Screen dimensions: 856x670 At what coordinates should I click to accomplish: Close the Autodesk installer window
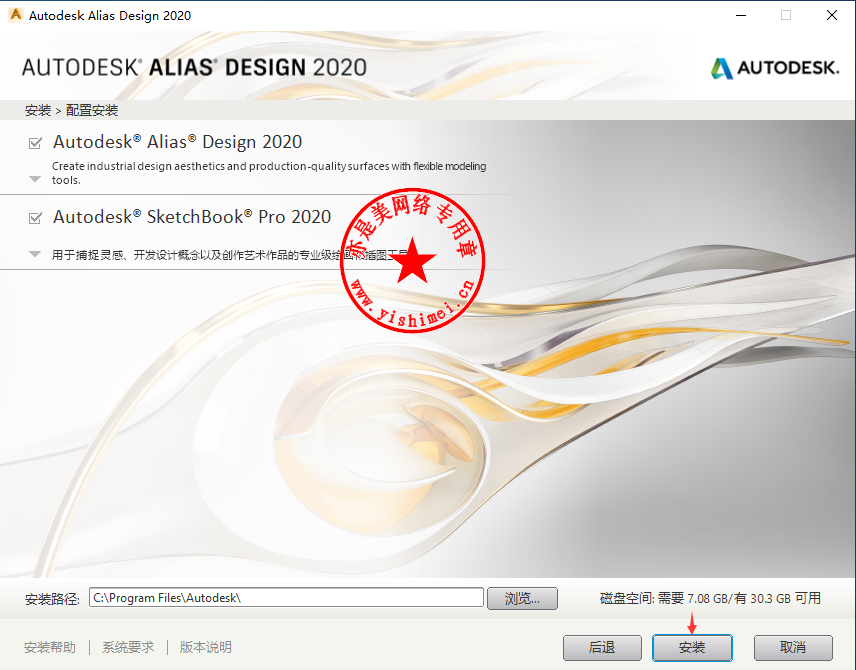coord(832,15)
